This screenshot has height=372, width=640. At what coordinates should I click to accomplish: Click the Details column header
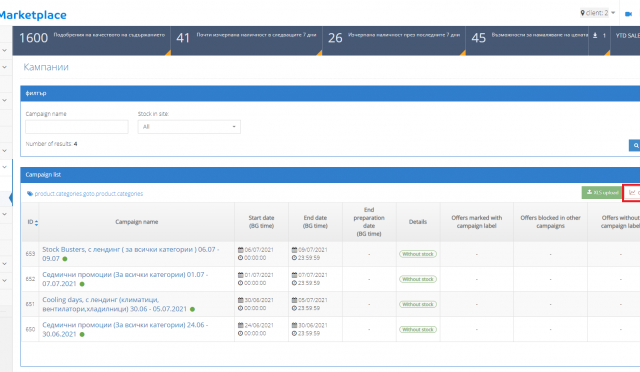[x=418, y=222]
